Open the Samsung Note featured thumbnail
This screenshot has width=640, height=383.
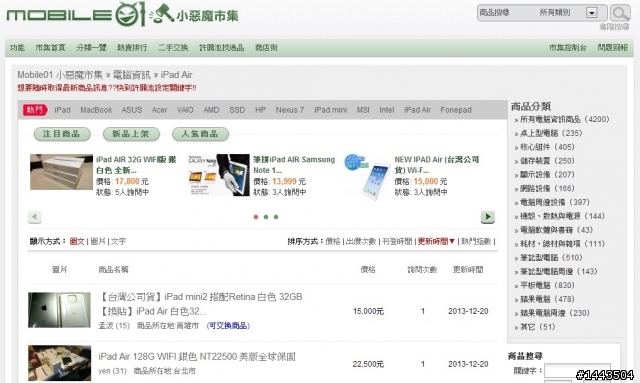coord(218,175)
